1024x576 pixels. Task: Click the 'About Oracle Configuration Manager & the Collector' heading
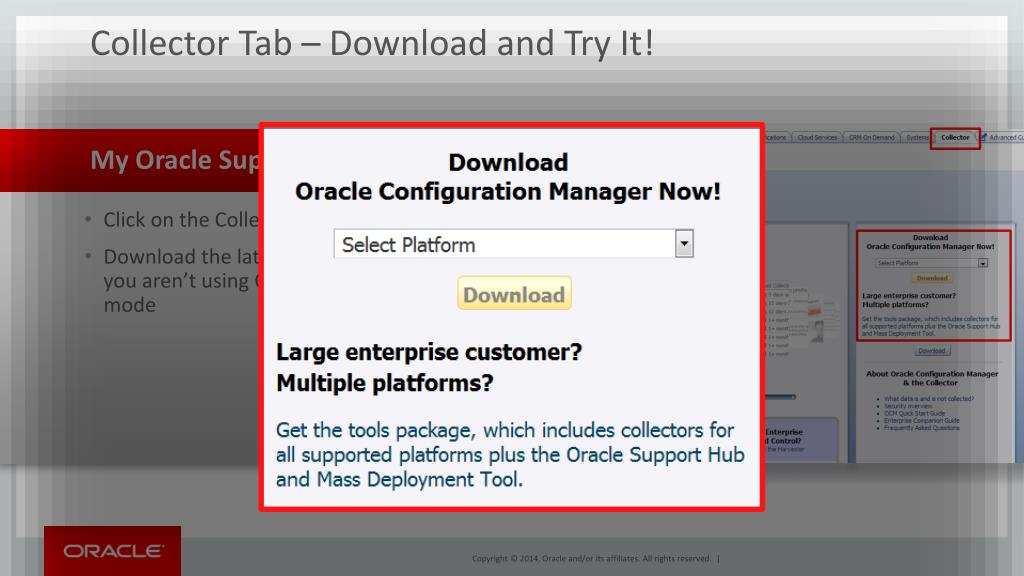coord(932,378)
